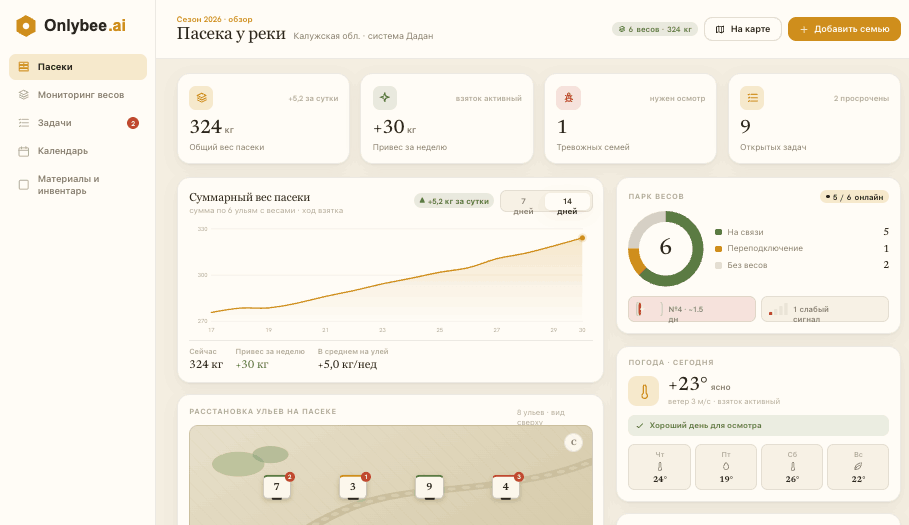Click the №4 low battery alert chip
Image resolution: width=909 pixels, height=525 pixels.
pyautogui.click(x=692, y=309)
